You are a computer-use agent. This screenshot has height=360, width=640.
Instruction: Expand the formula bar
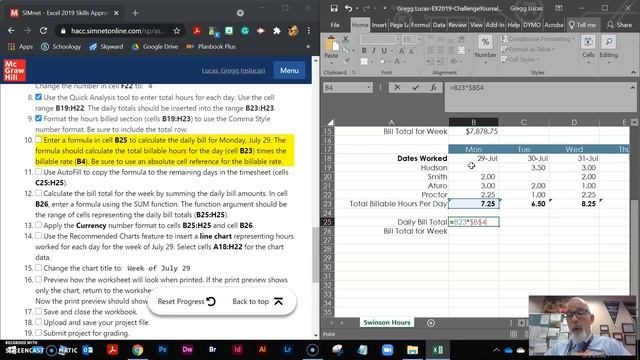click(632, 87)
